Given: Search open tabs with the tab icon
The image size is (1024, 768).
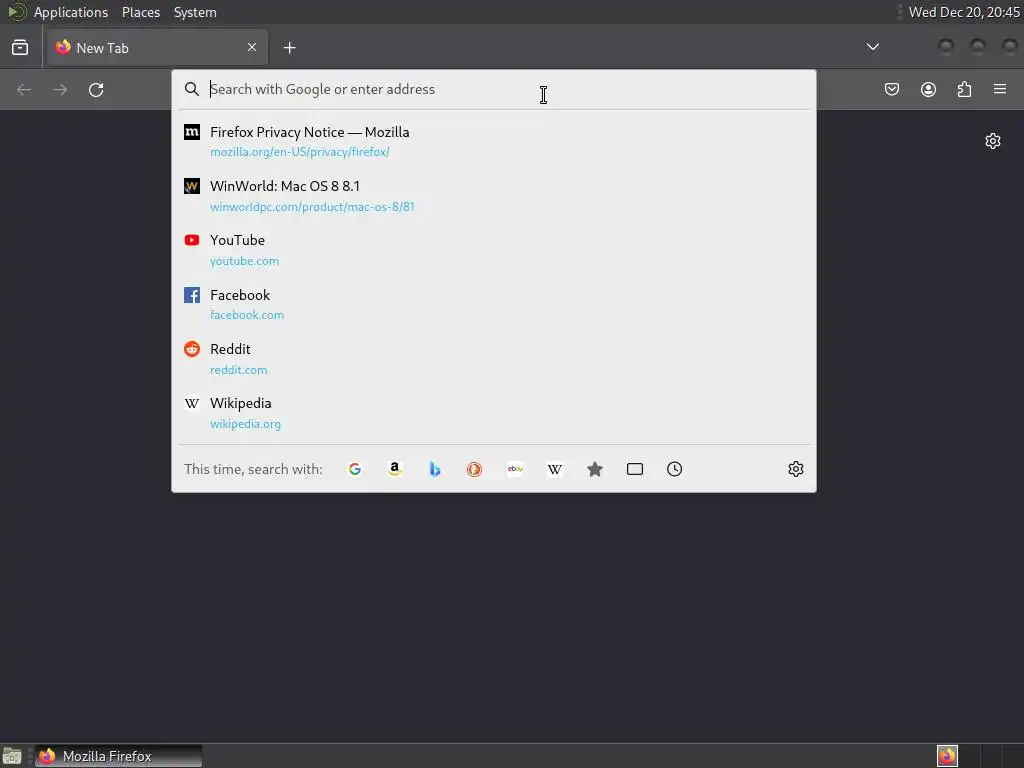Looking at the screenshot, I should coord(635,469).
